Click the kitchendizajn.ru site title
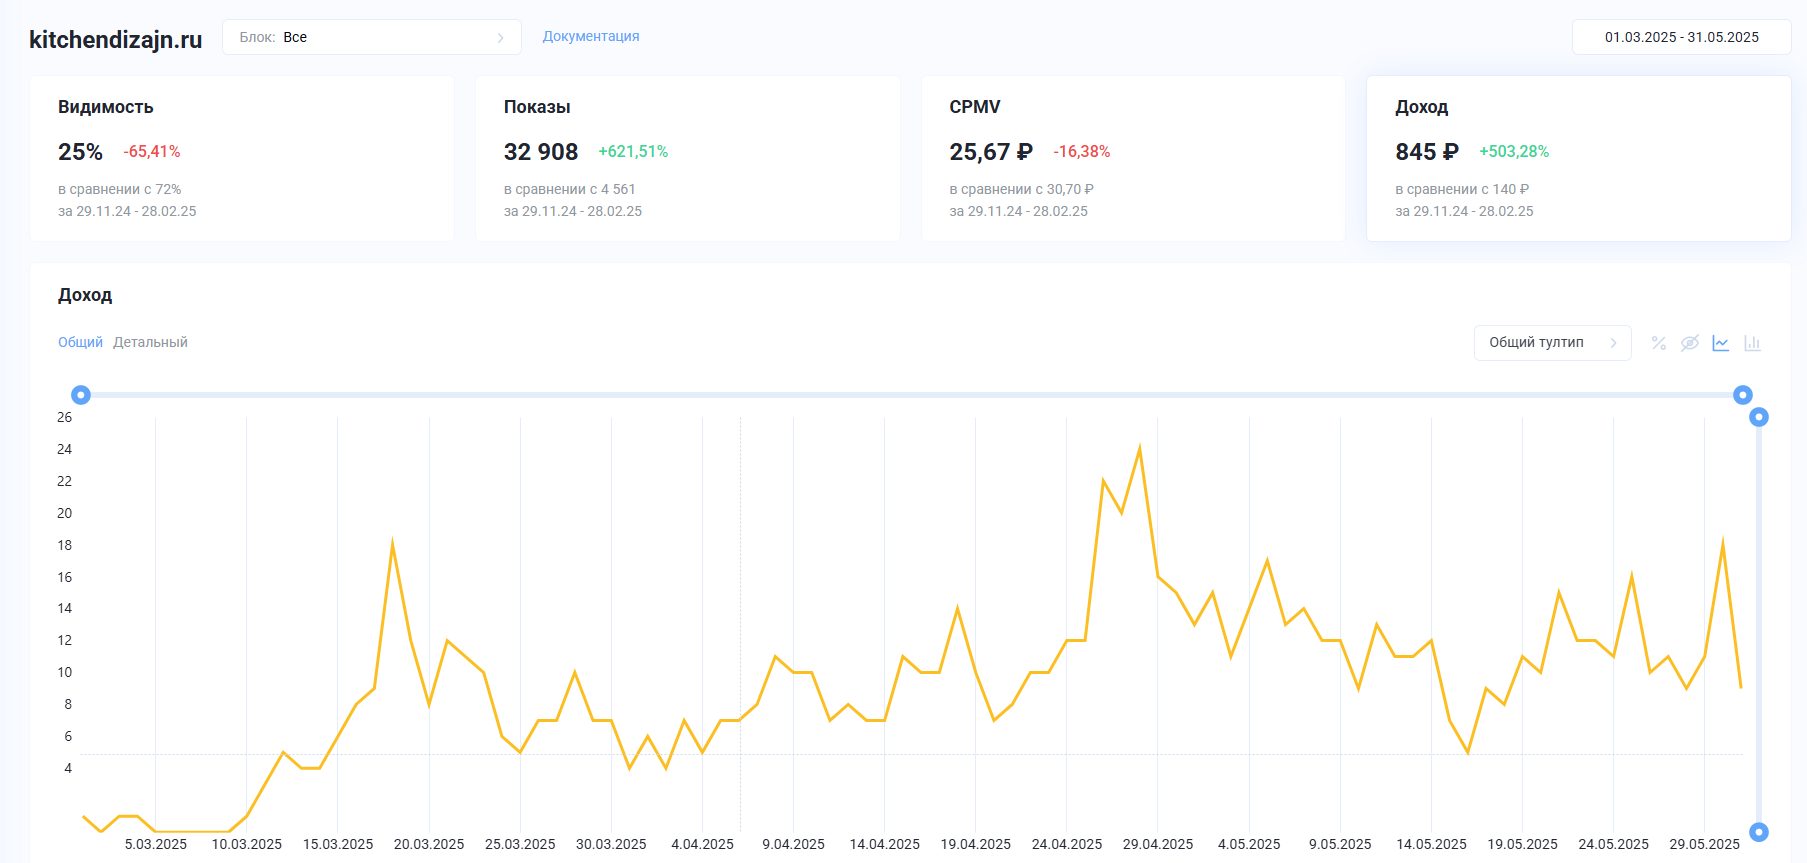This screenshot has width=1807, height=863. (x=116, y=39)
